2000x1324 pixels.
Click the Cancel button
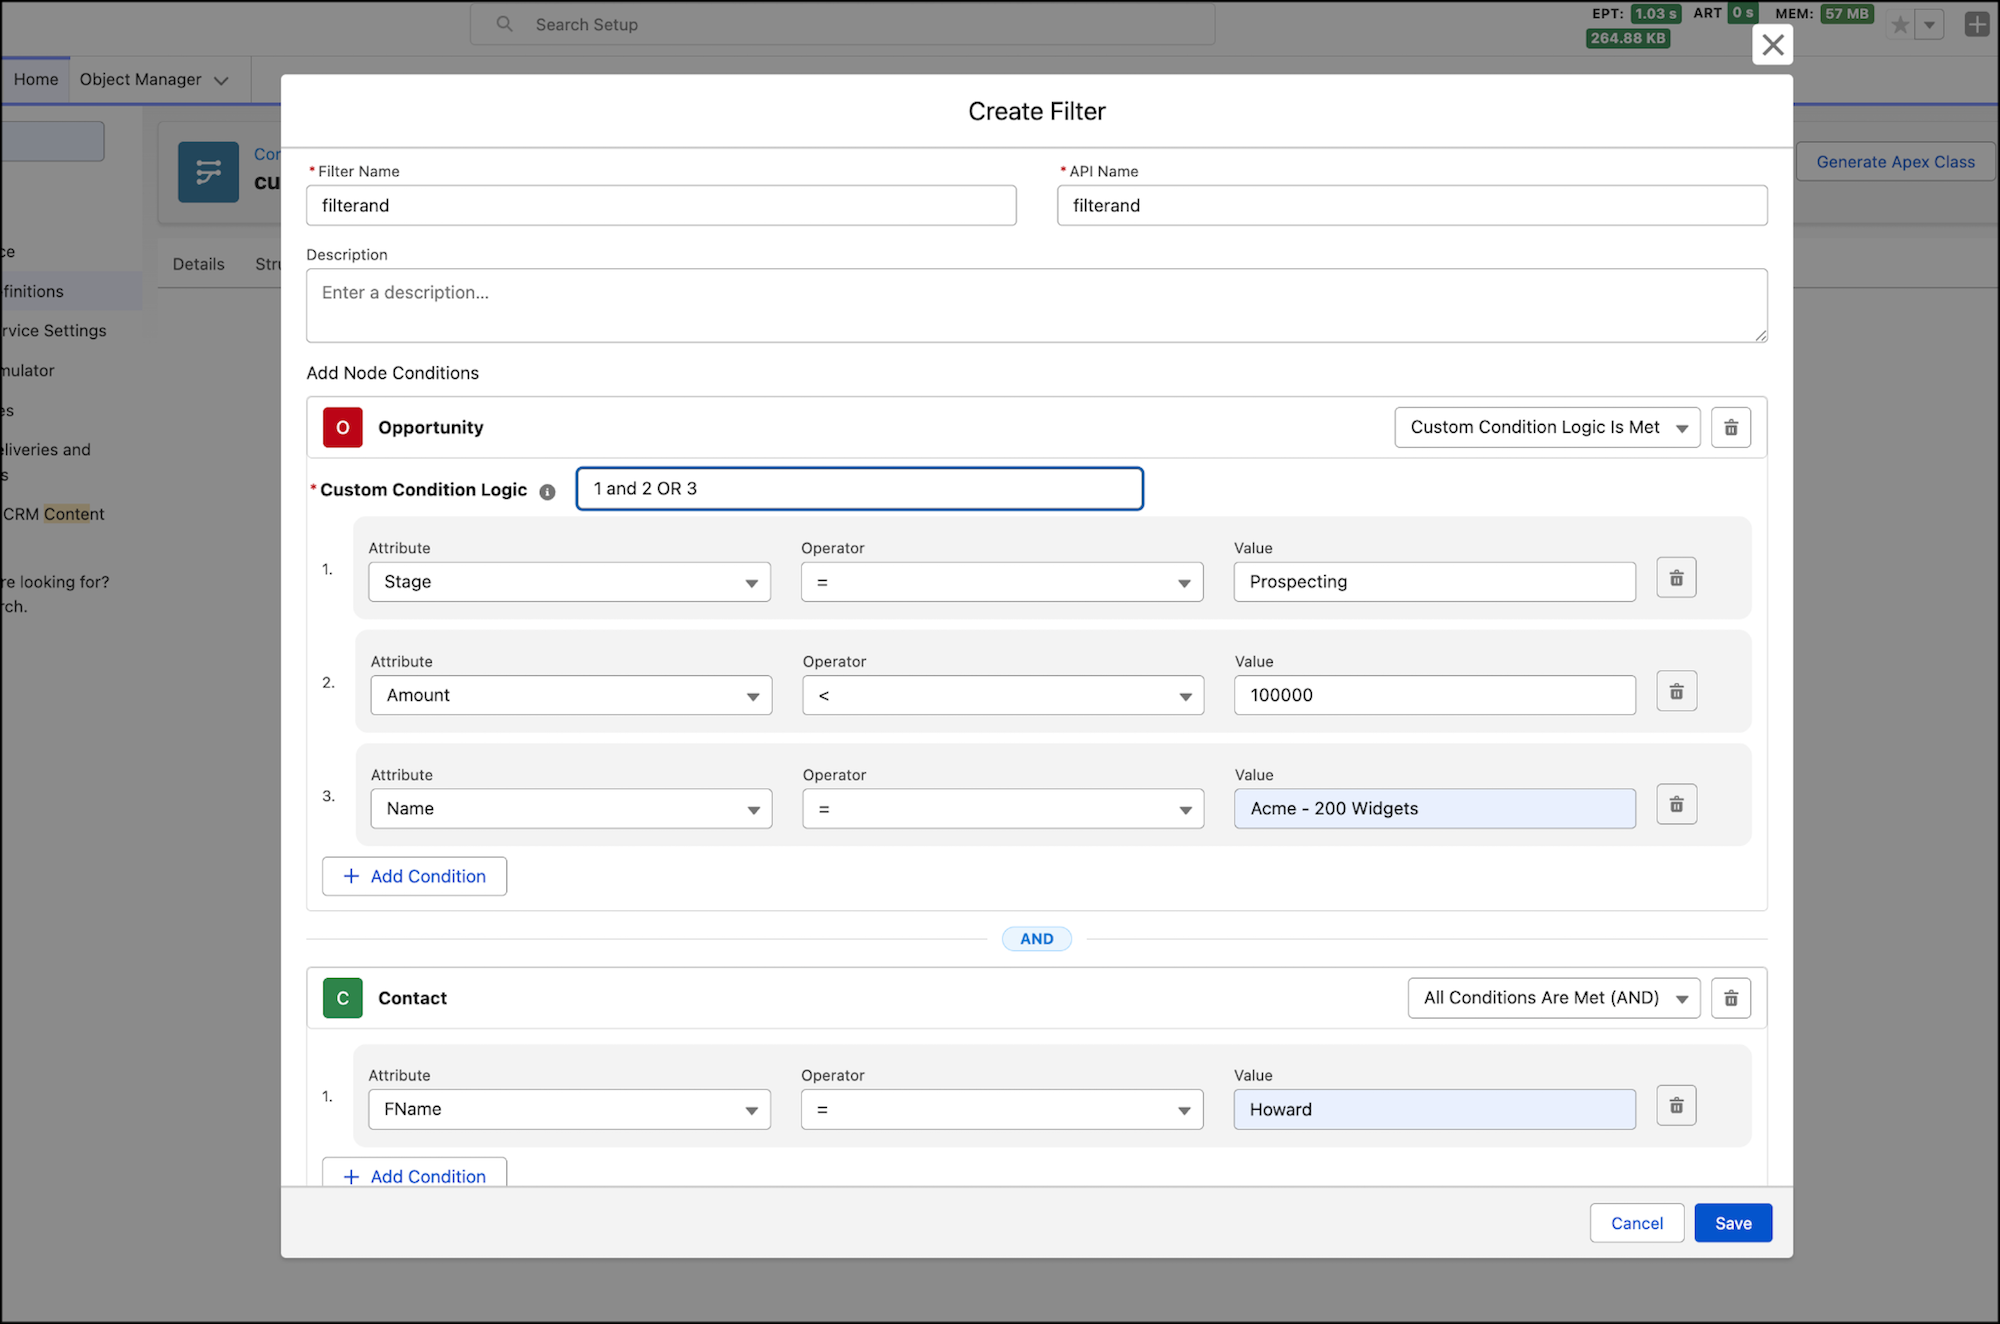click(1637, 1223)
